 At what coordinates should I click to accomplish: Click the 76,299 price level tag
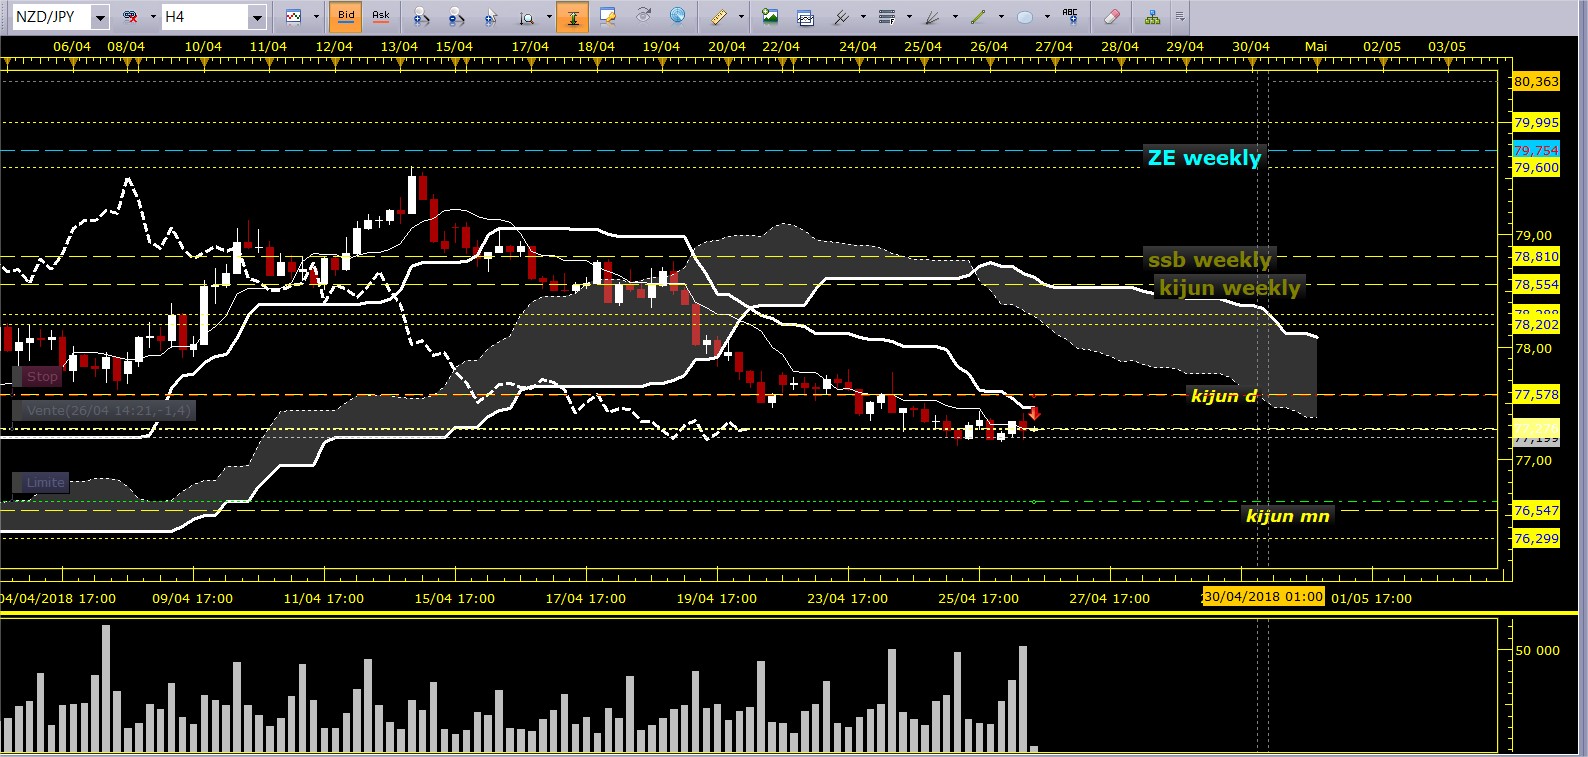pyautogui.click(x=1536, y=539)
